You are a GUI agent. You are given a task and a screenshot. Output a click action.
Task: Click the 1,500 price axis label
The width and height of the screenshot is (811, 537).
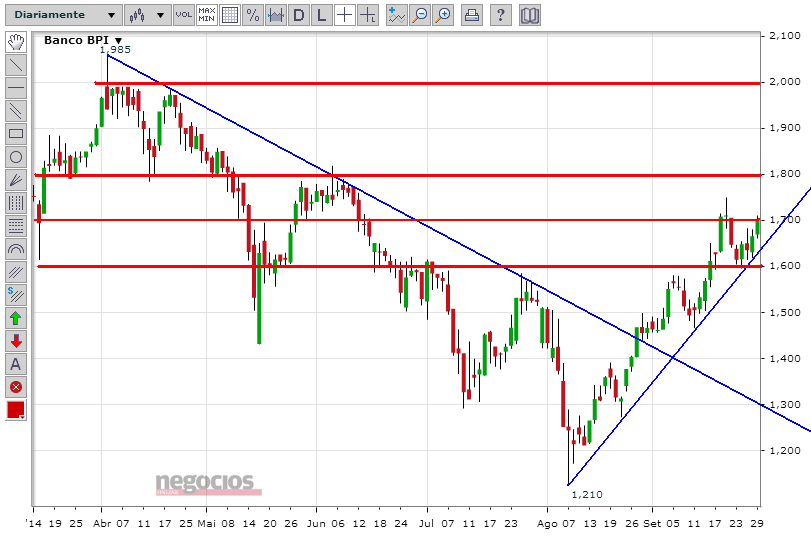pos(785,312)
